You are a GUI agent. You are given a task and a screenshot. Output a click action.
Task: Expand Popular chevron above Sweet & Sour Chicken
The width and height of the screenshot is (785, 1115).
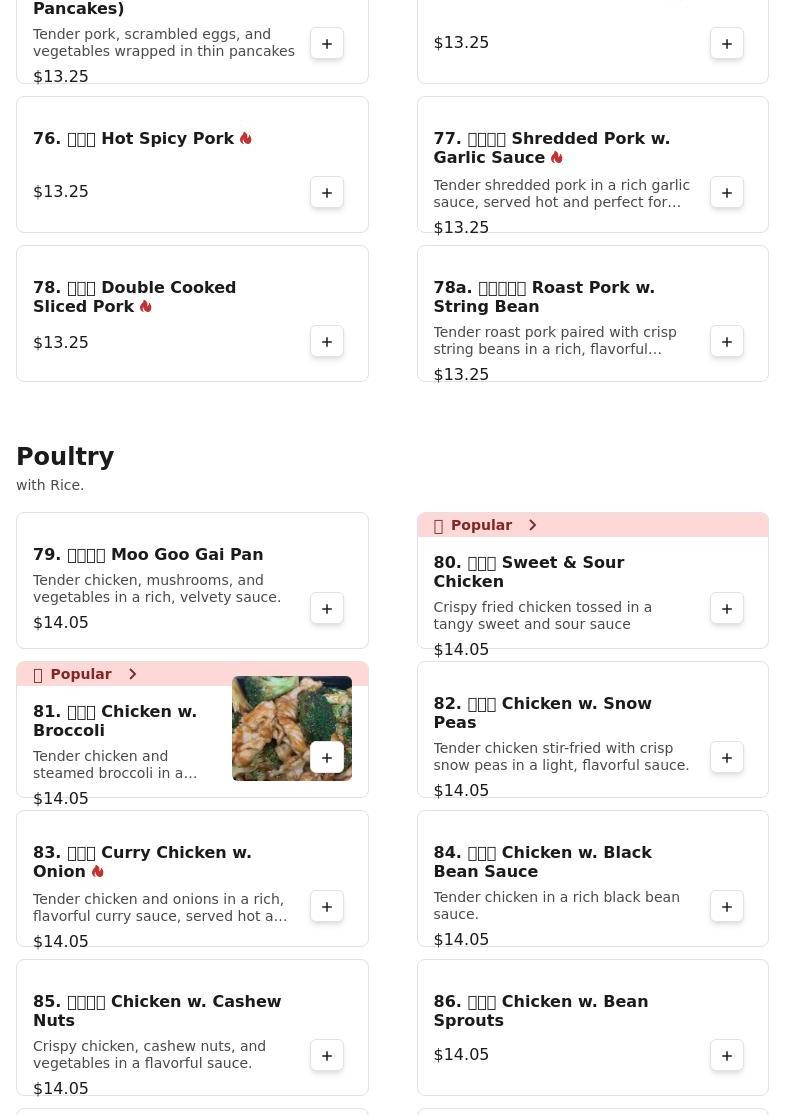(532, 525)
